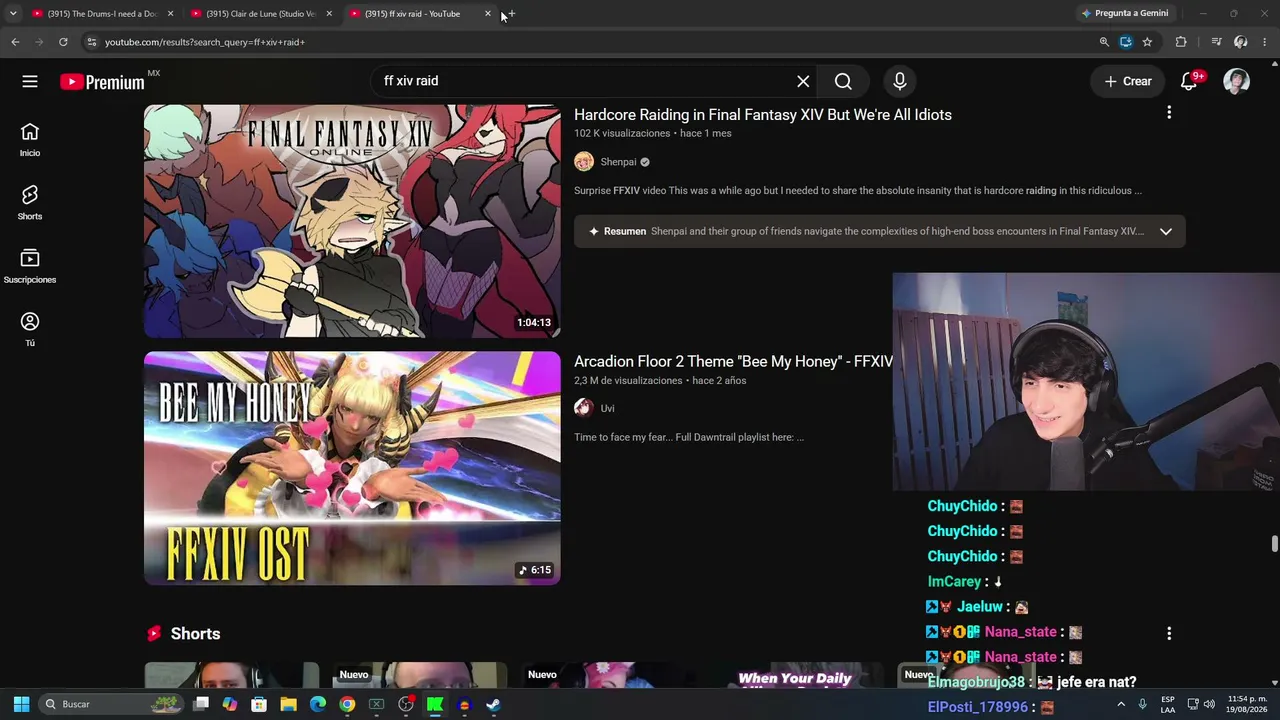Open Google Chrome from the taskbar
This screenshot has width=1280, height=720.
347,704
